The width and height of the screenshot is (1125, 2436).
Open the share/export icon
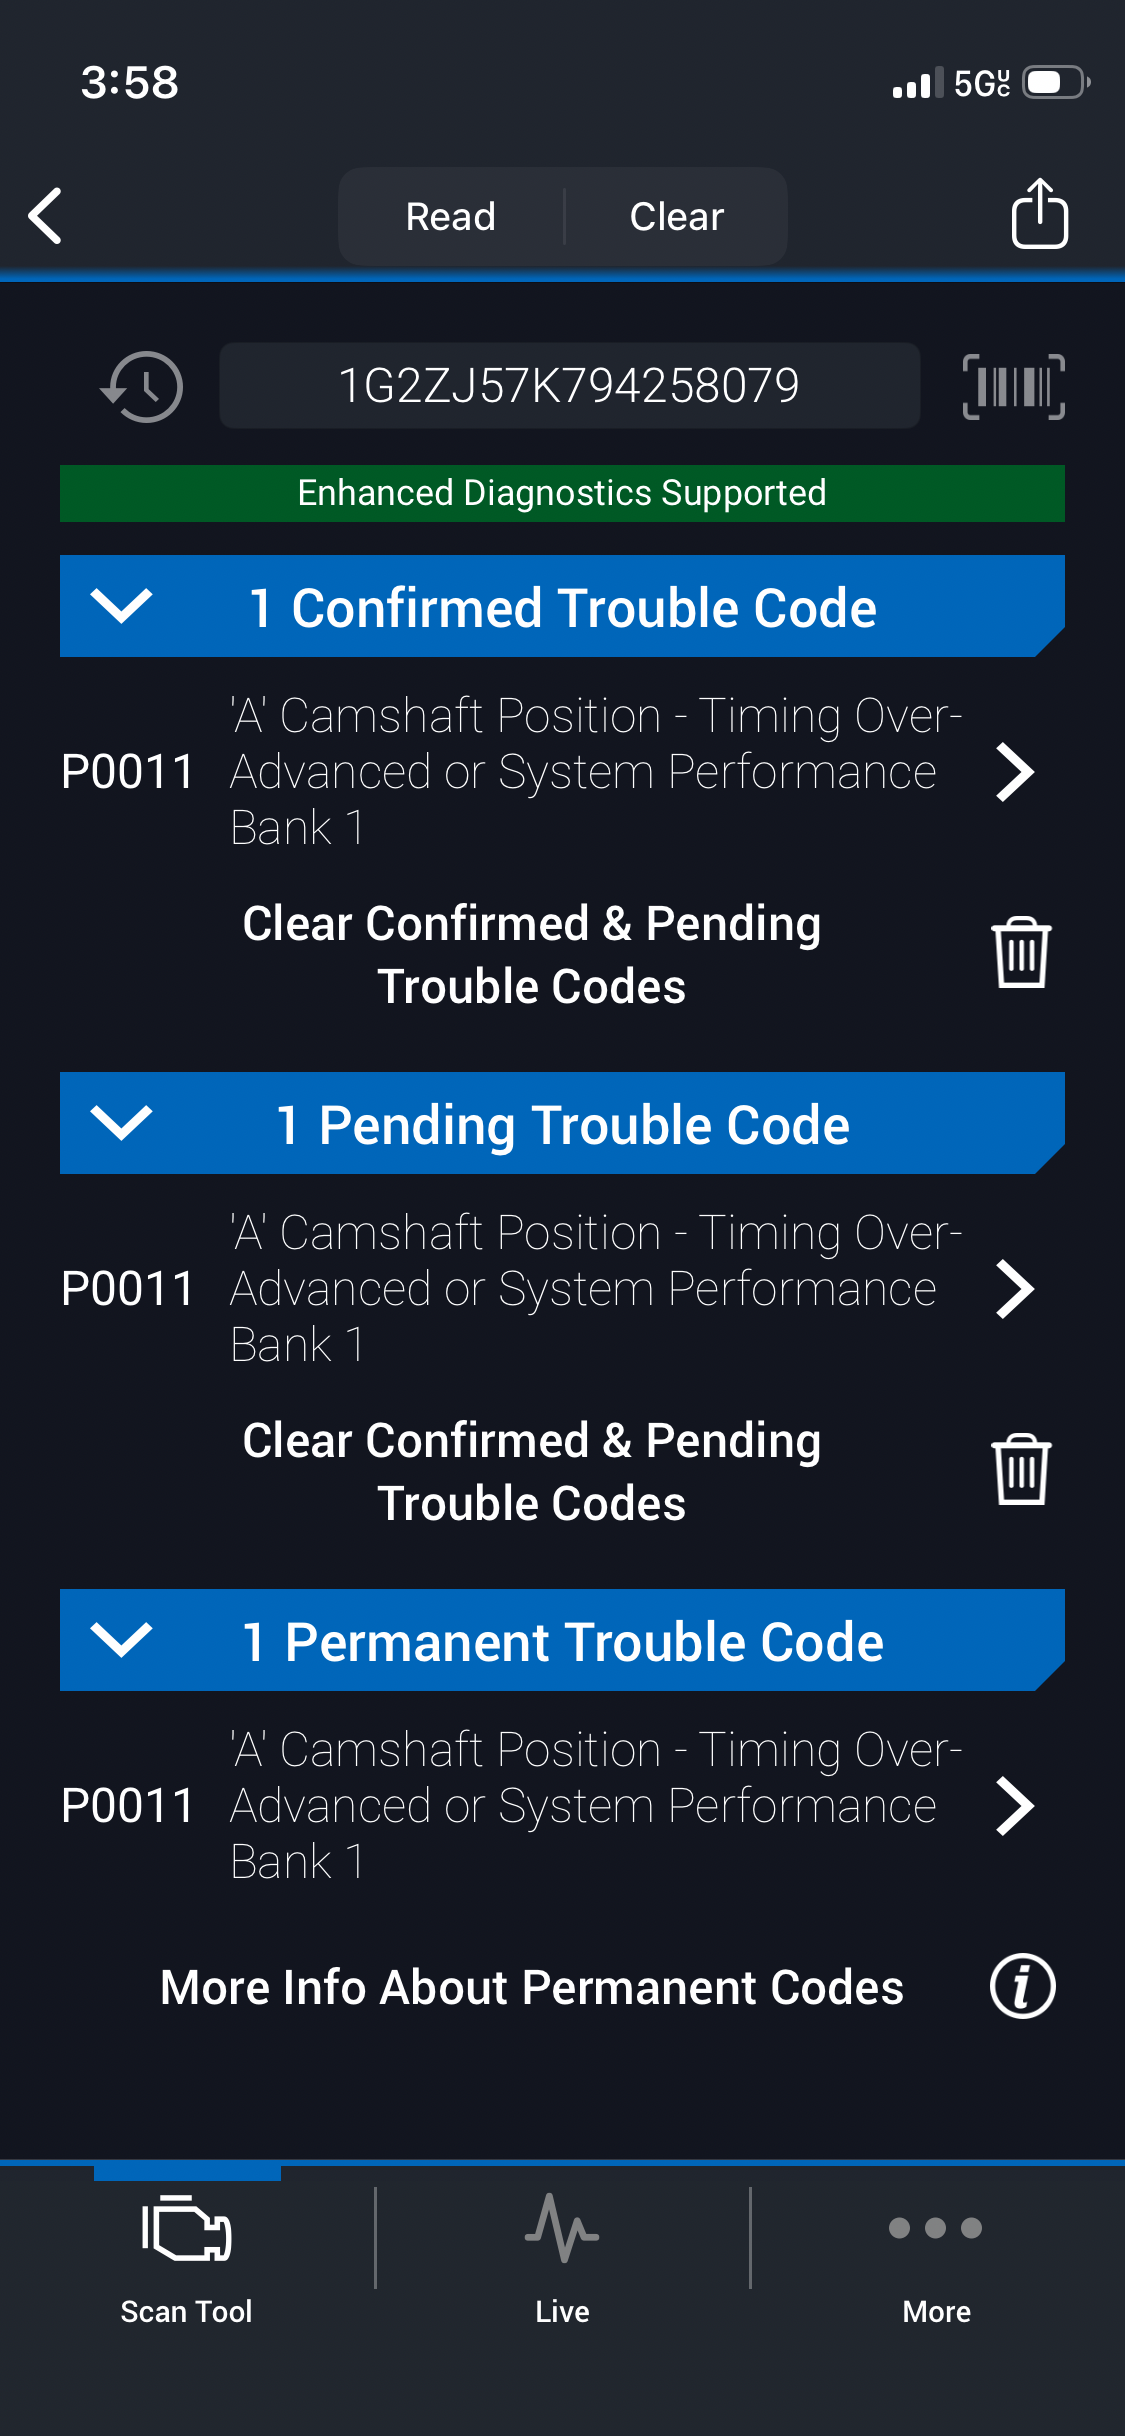[1039, 214]
